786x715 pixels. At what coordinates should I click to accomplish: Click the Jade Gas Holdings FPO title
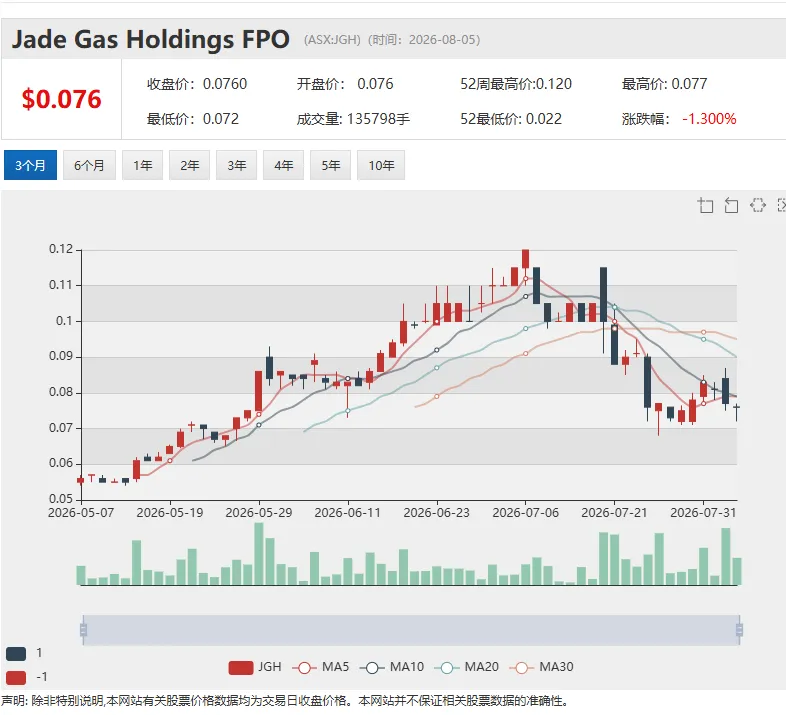pyautogui.click(x=150, y=39)
